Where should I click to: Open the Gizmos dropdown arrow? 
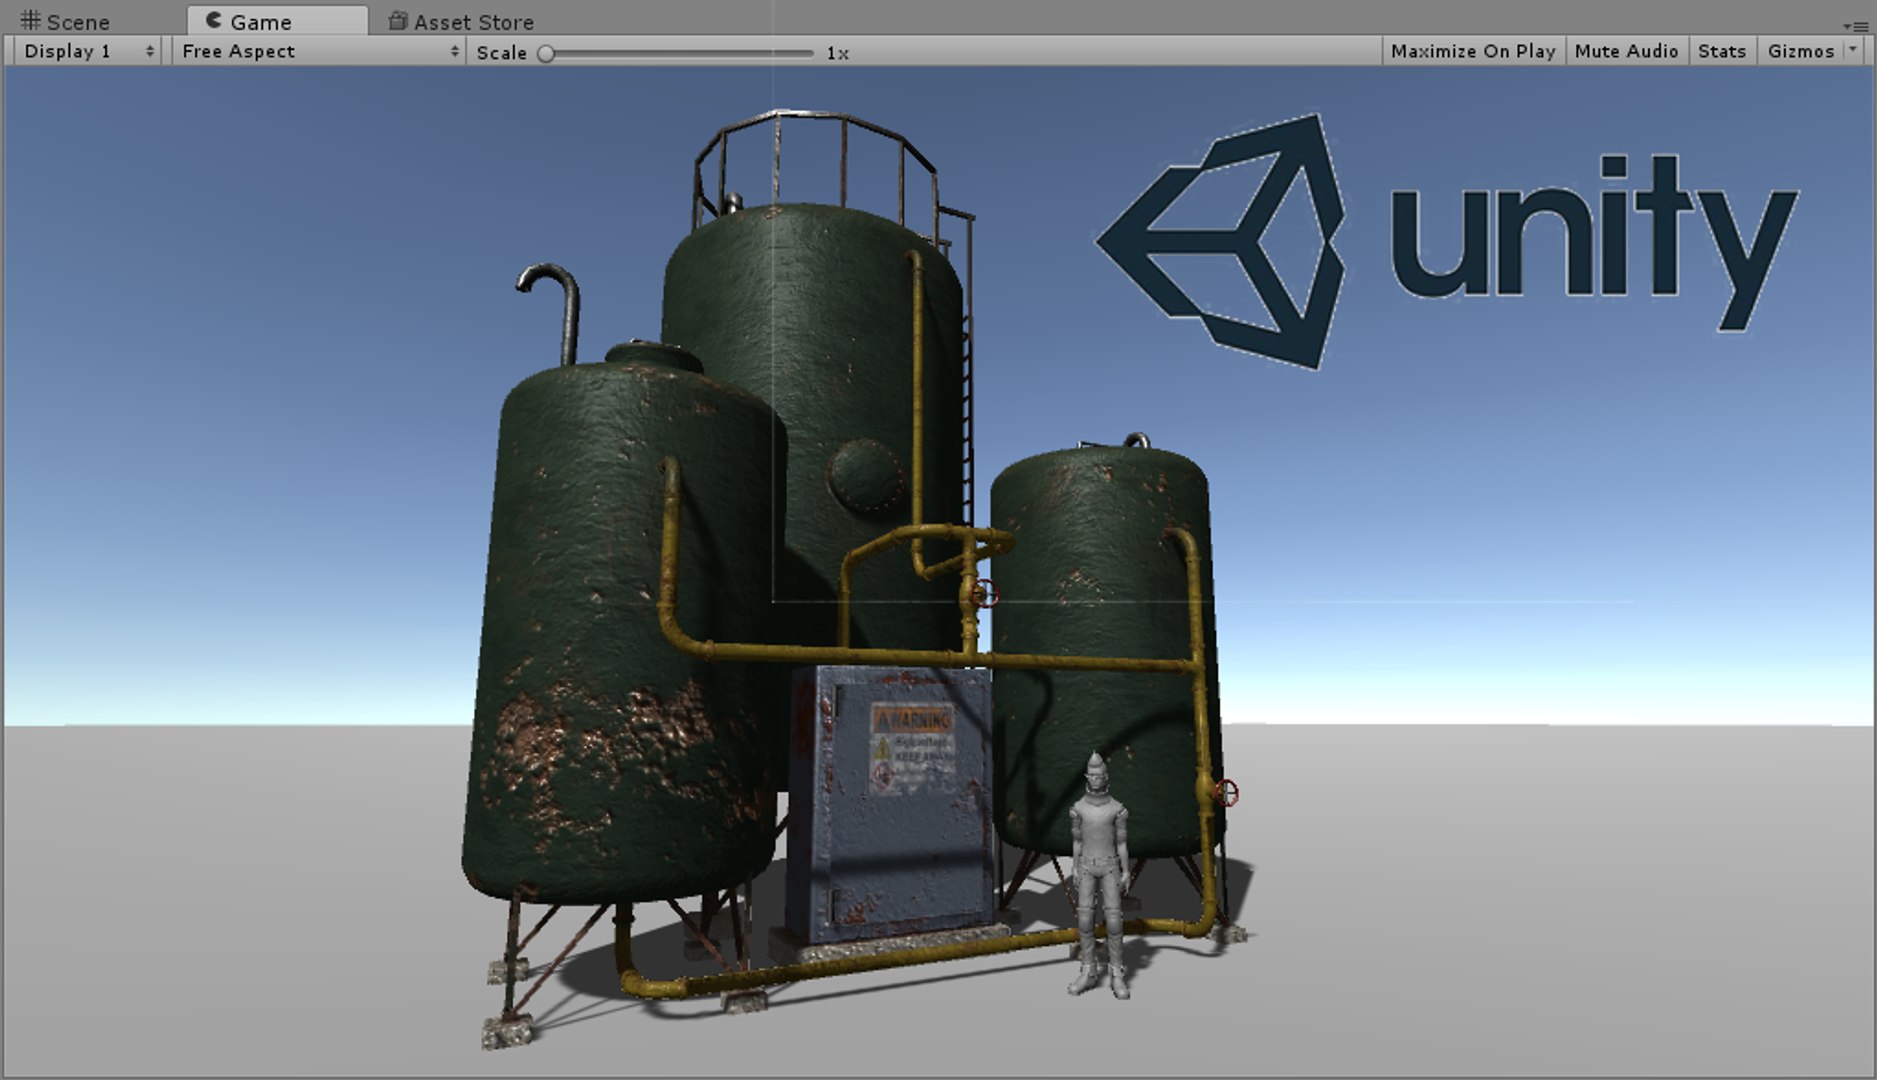[1853, 50]
